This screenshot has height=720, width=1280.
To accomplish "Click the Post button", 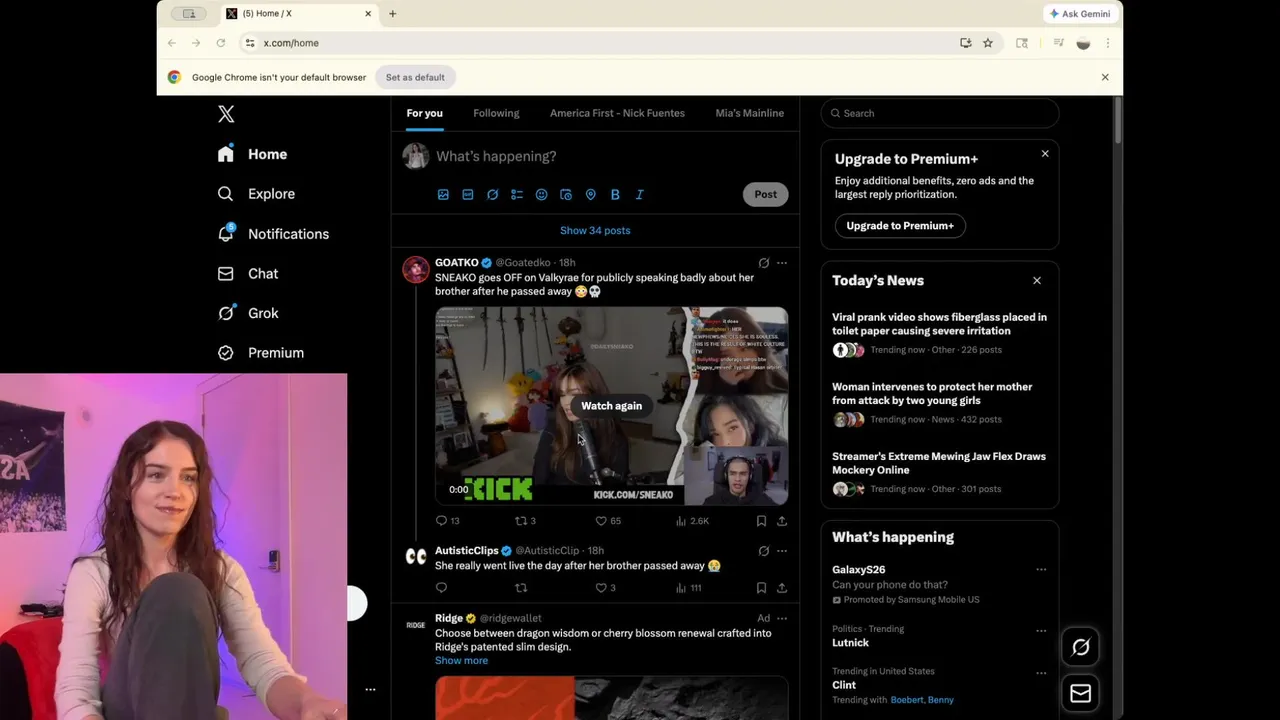I will (x=765, y=194).
